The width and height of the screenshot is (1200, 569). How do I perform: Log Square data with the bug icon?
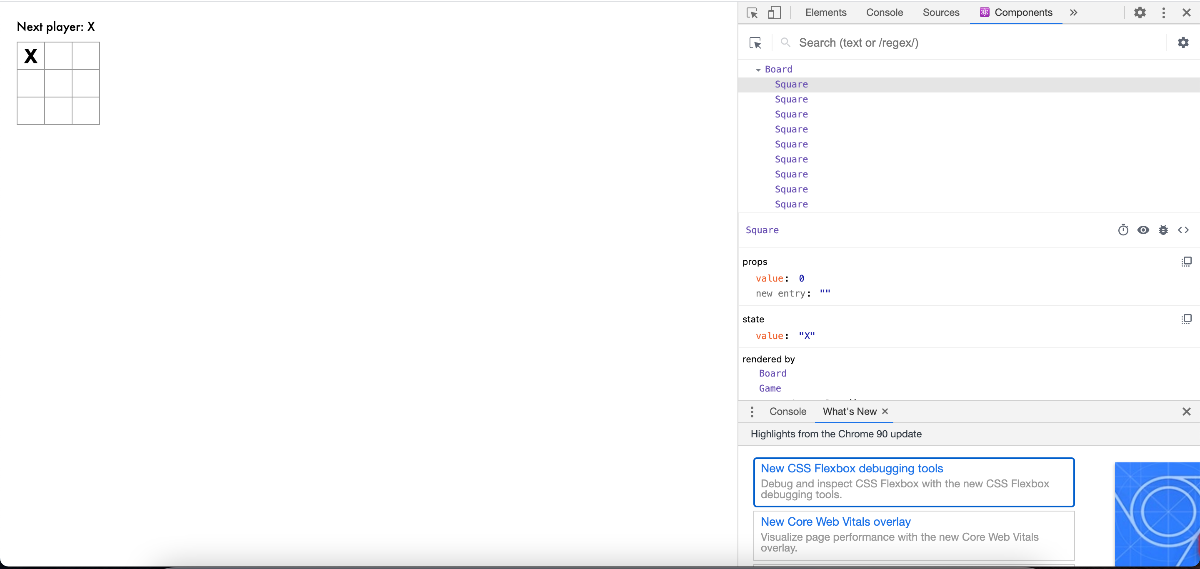click(x=1163, y=230)
